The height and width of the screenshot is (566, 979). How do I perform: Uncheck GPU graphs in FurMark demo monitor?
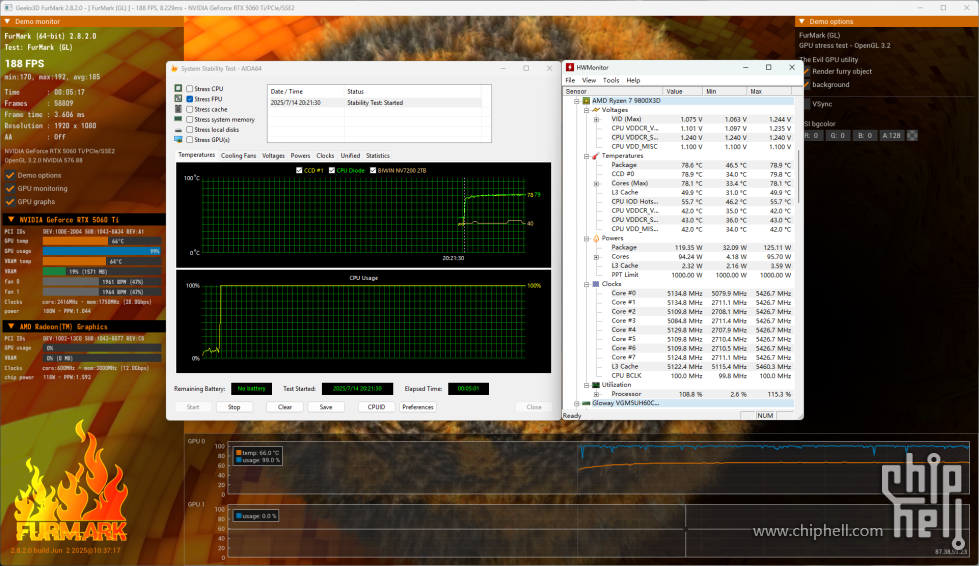click(x=9, y=202)
